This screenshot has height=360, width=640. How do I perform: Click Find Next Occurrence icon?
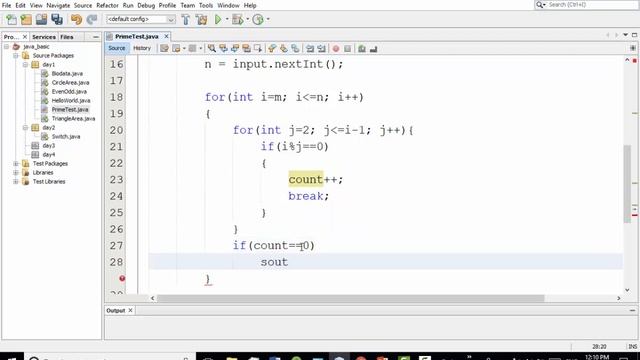(x=235, y=49)
